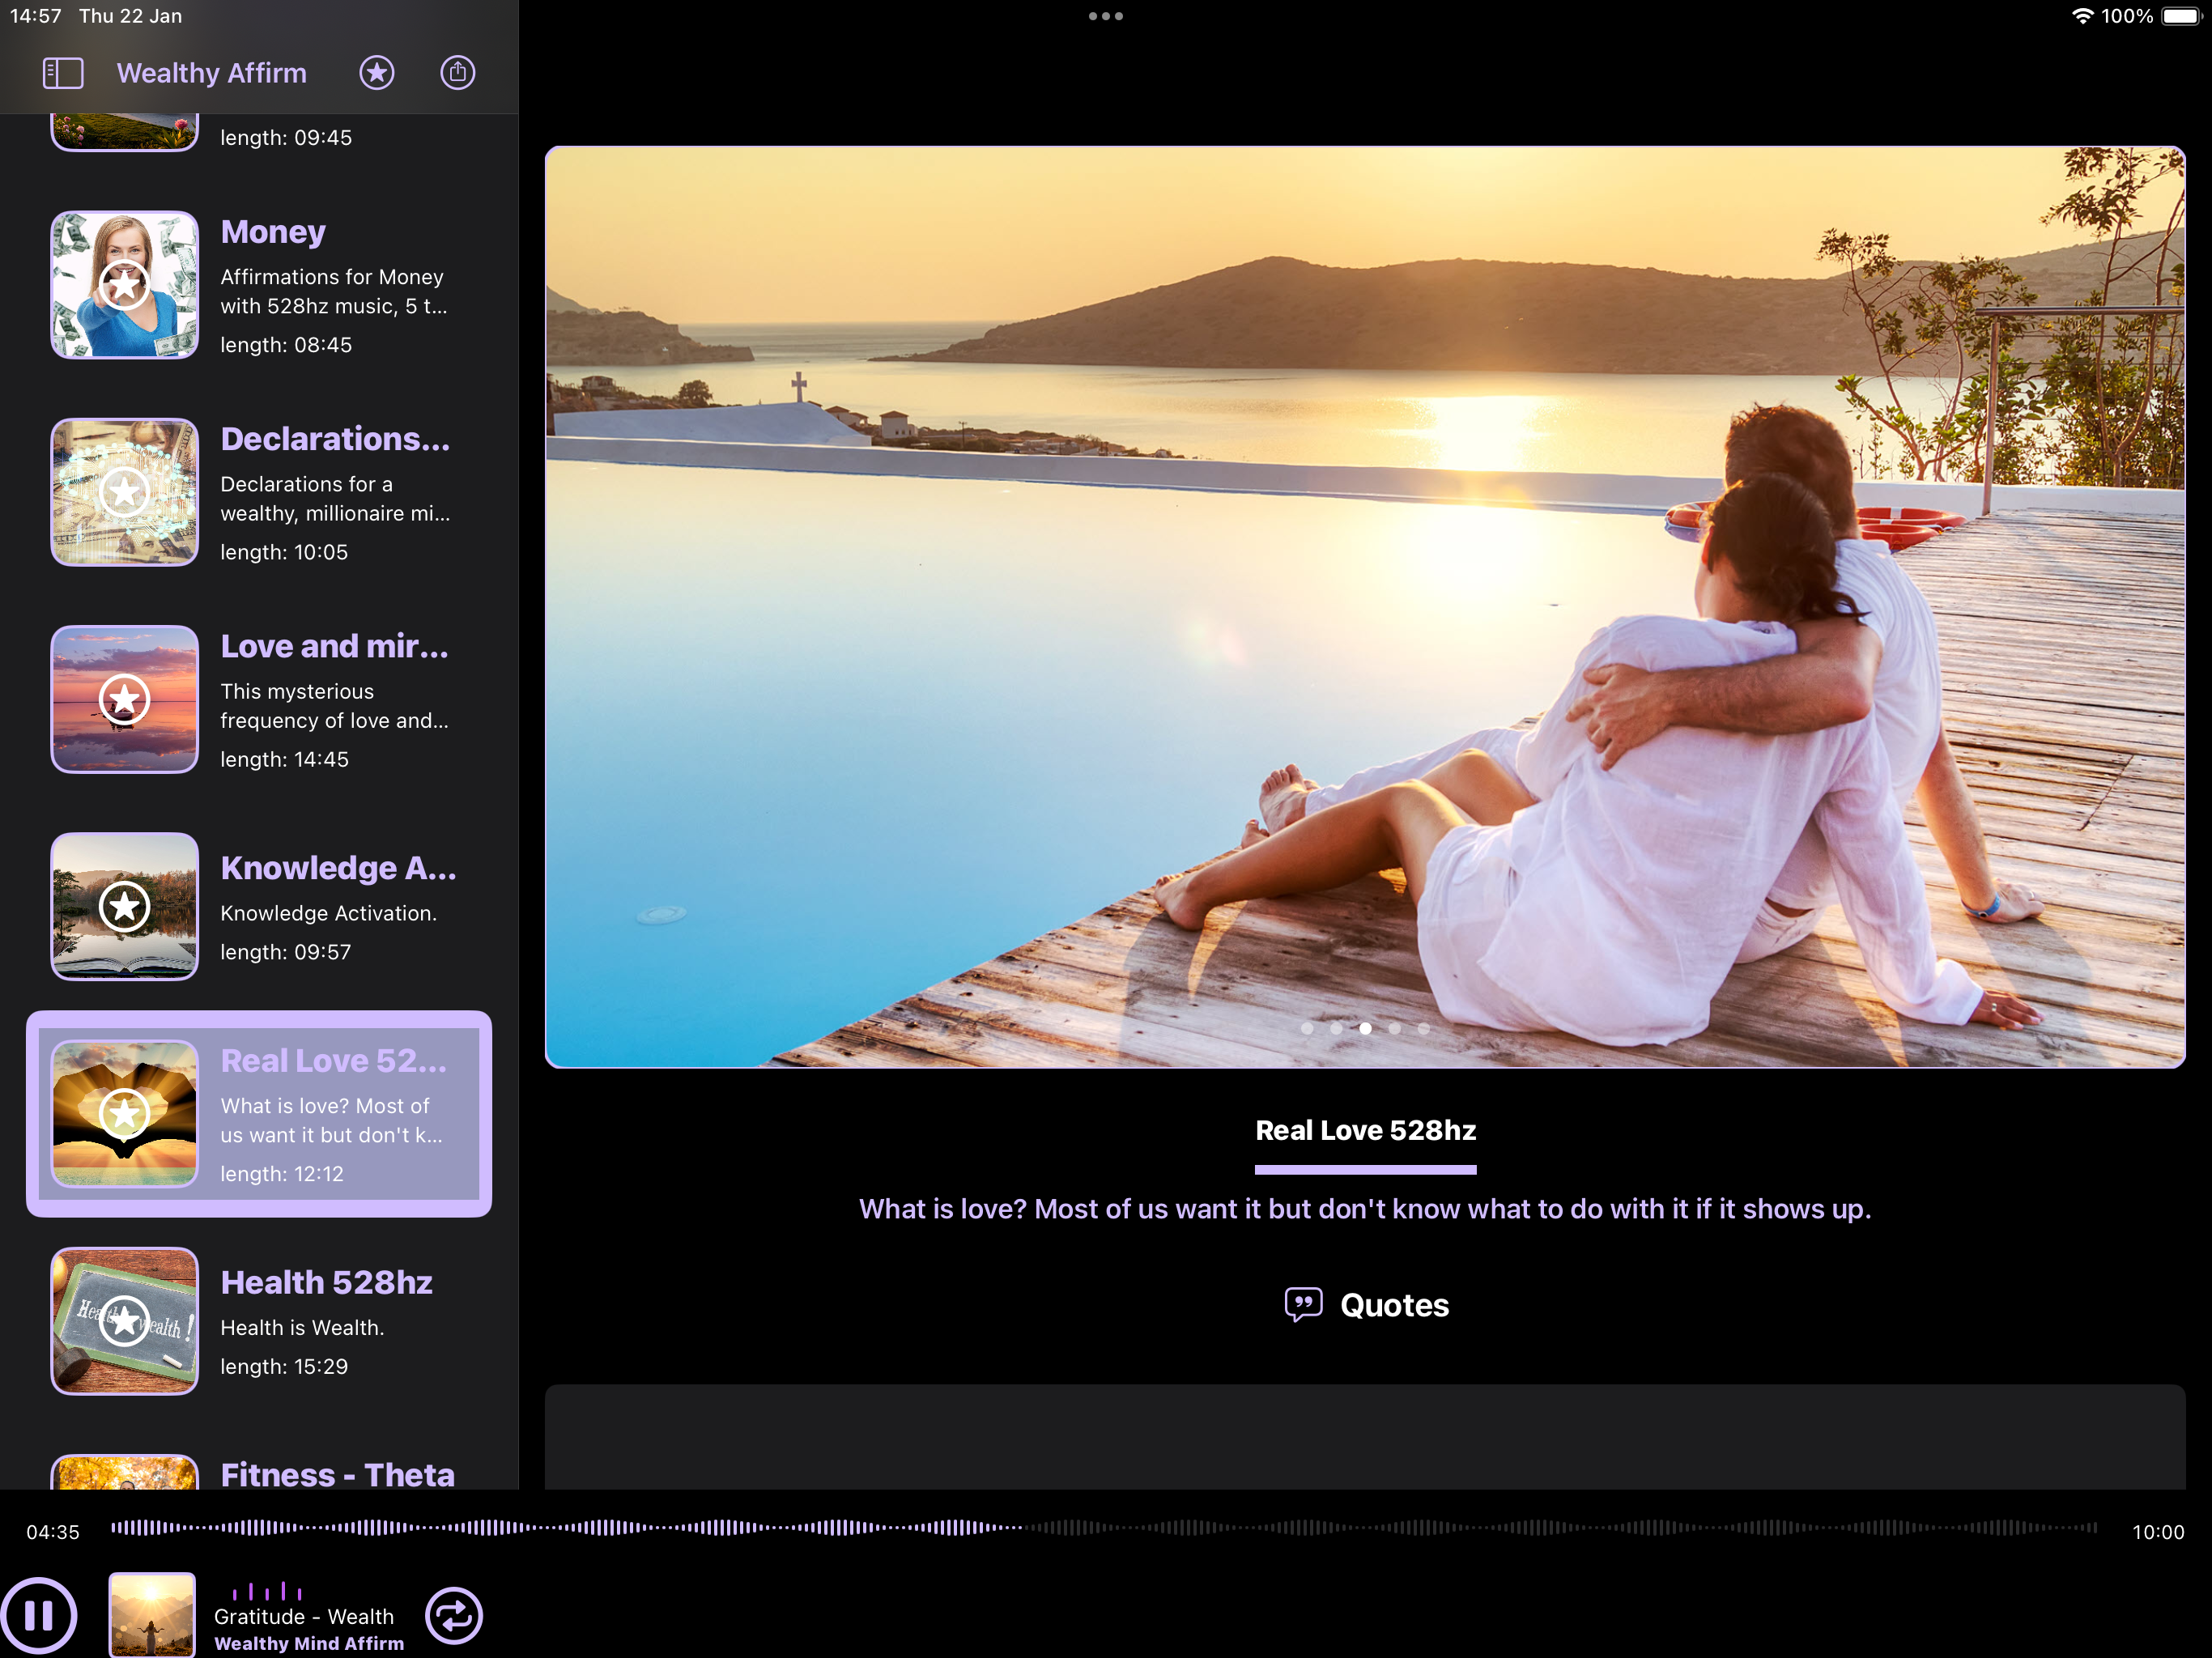Click the length: 08:45 text

pyautogui.click(x=286, y=345)
